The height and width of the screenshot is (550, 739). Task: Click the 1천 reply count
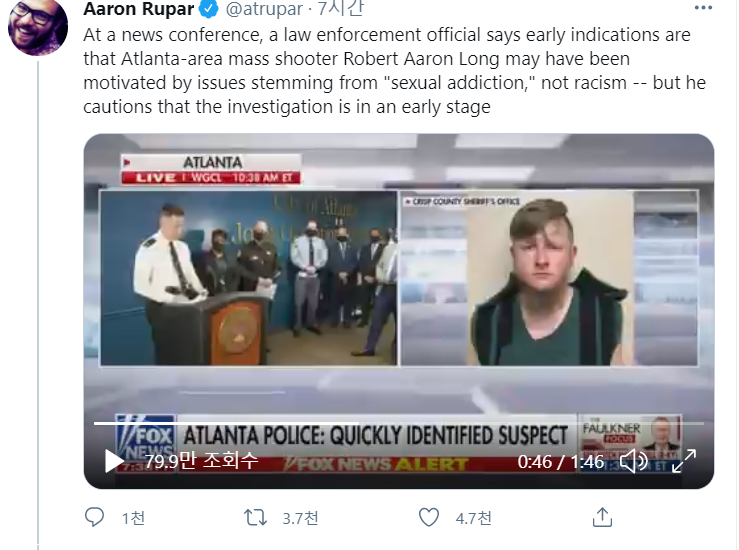coord(133,517)
